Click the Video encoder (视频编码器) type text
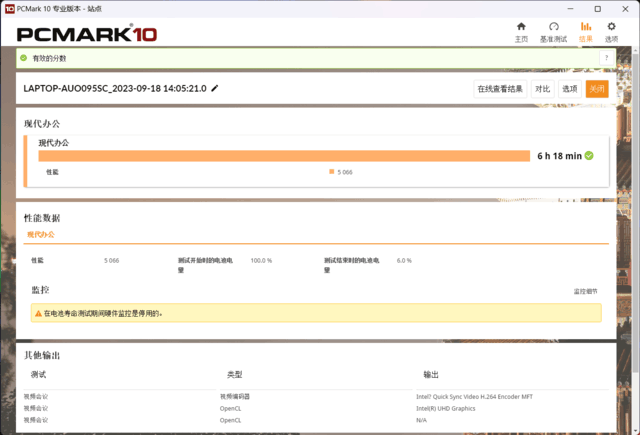 click(235, 397)
